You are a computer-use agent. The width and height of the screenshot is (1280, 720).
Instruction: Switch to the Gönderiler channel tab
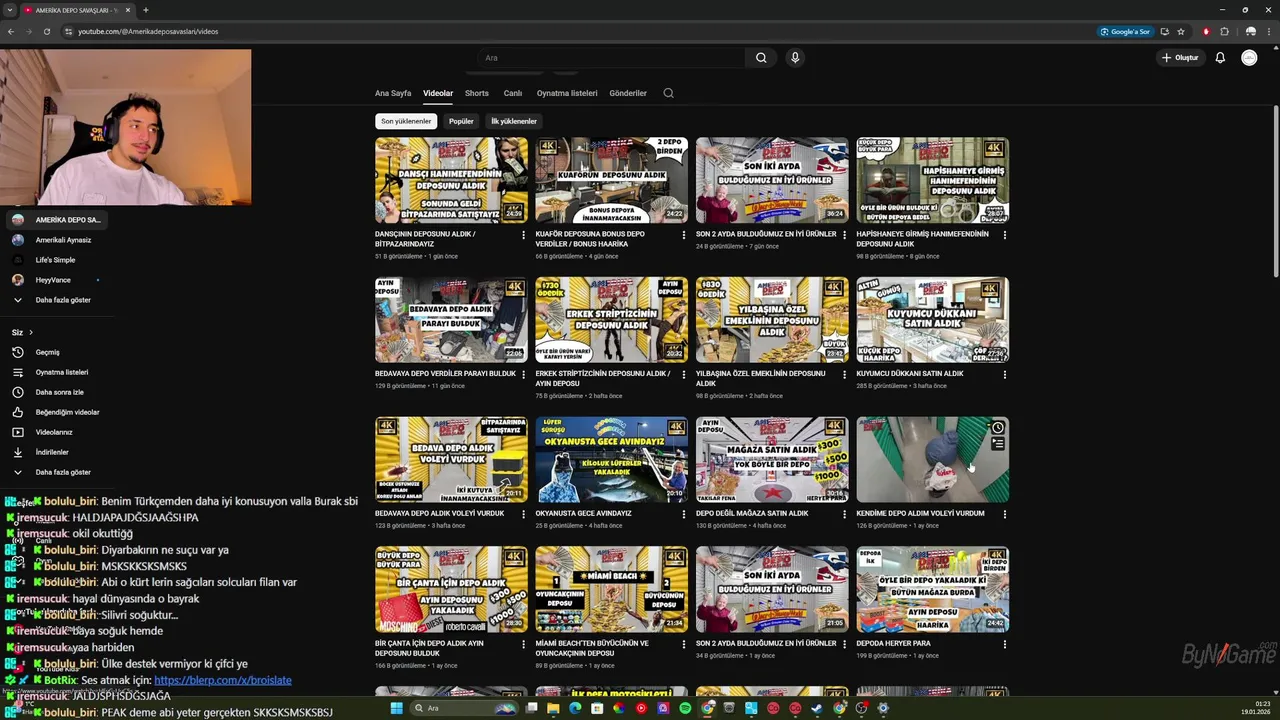[x=628, y=93]
